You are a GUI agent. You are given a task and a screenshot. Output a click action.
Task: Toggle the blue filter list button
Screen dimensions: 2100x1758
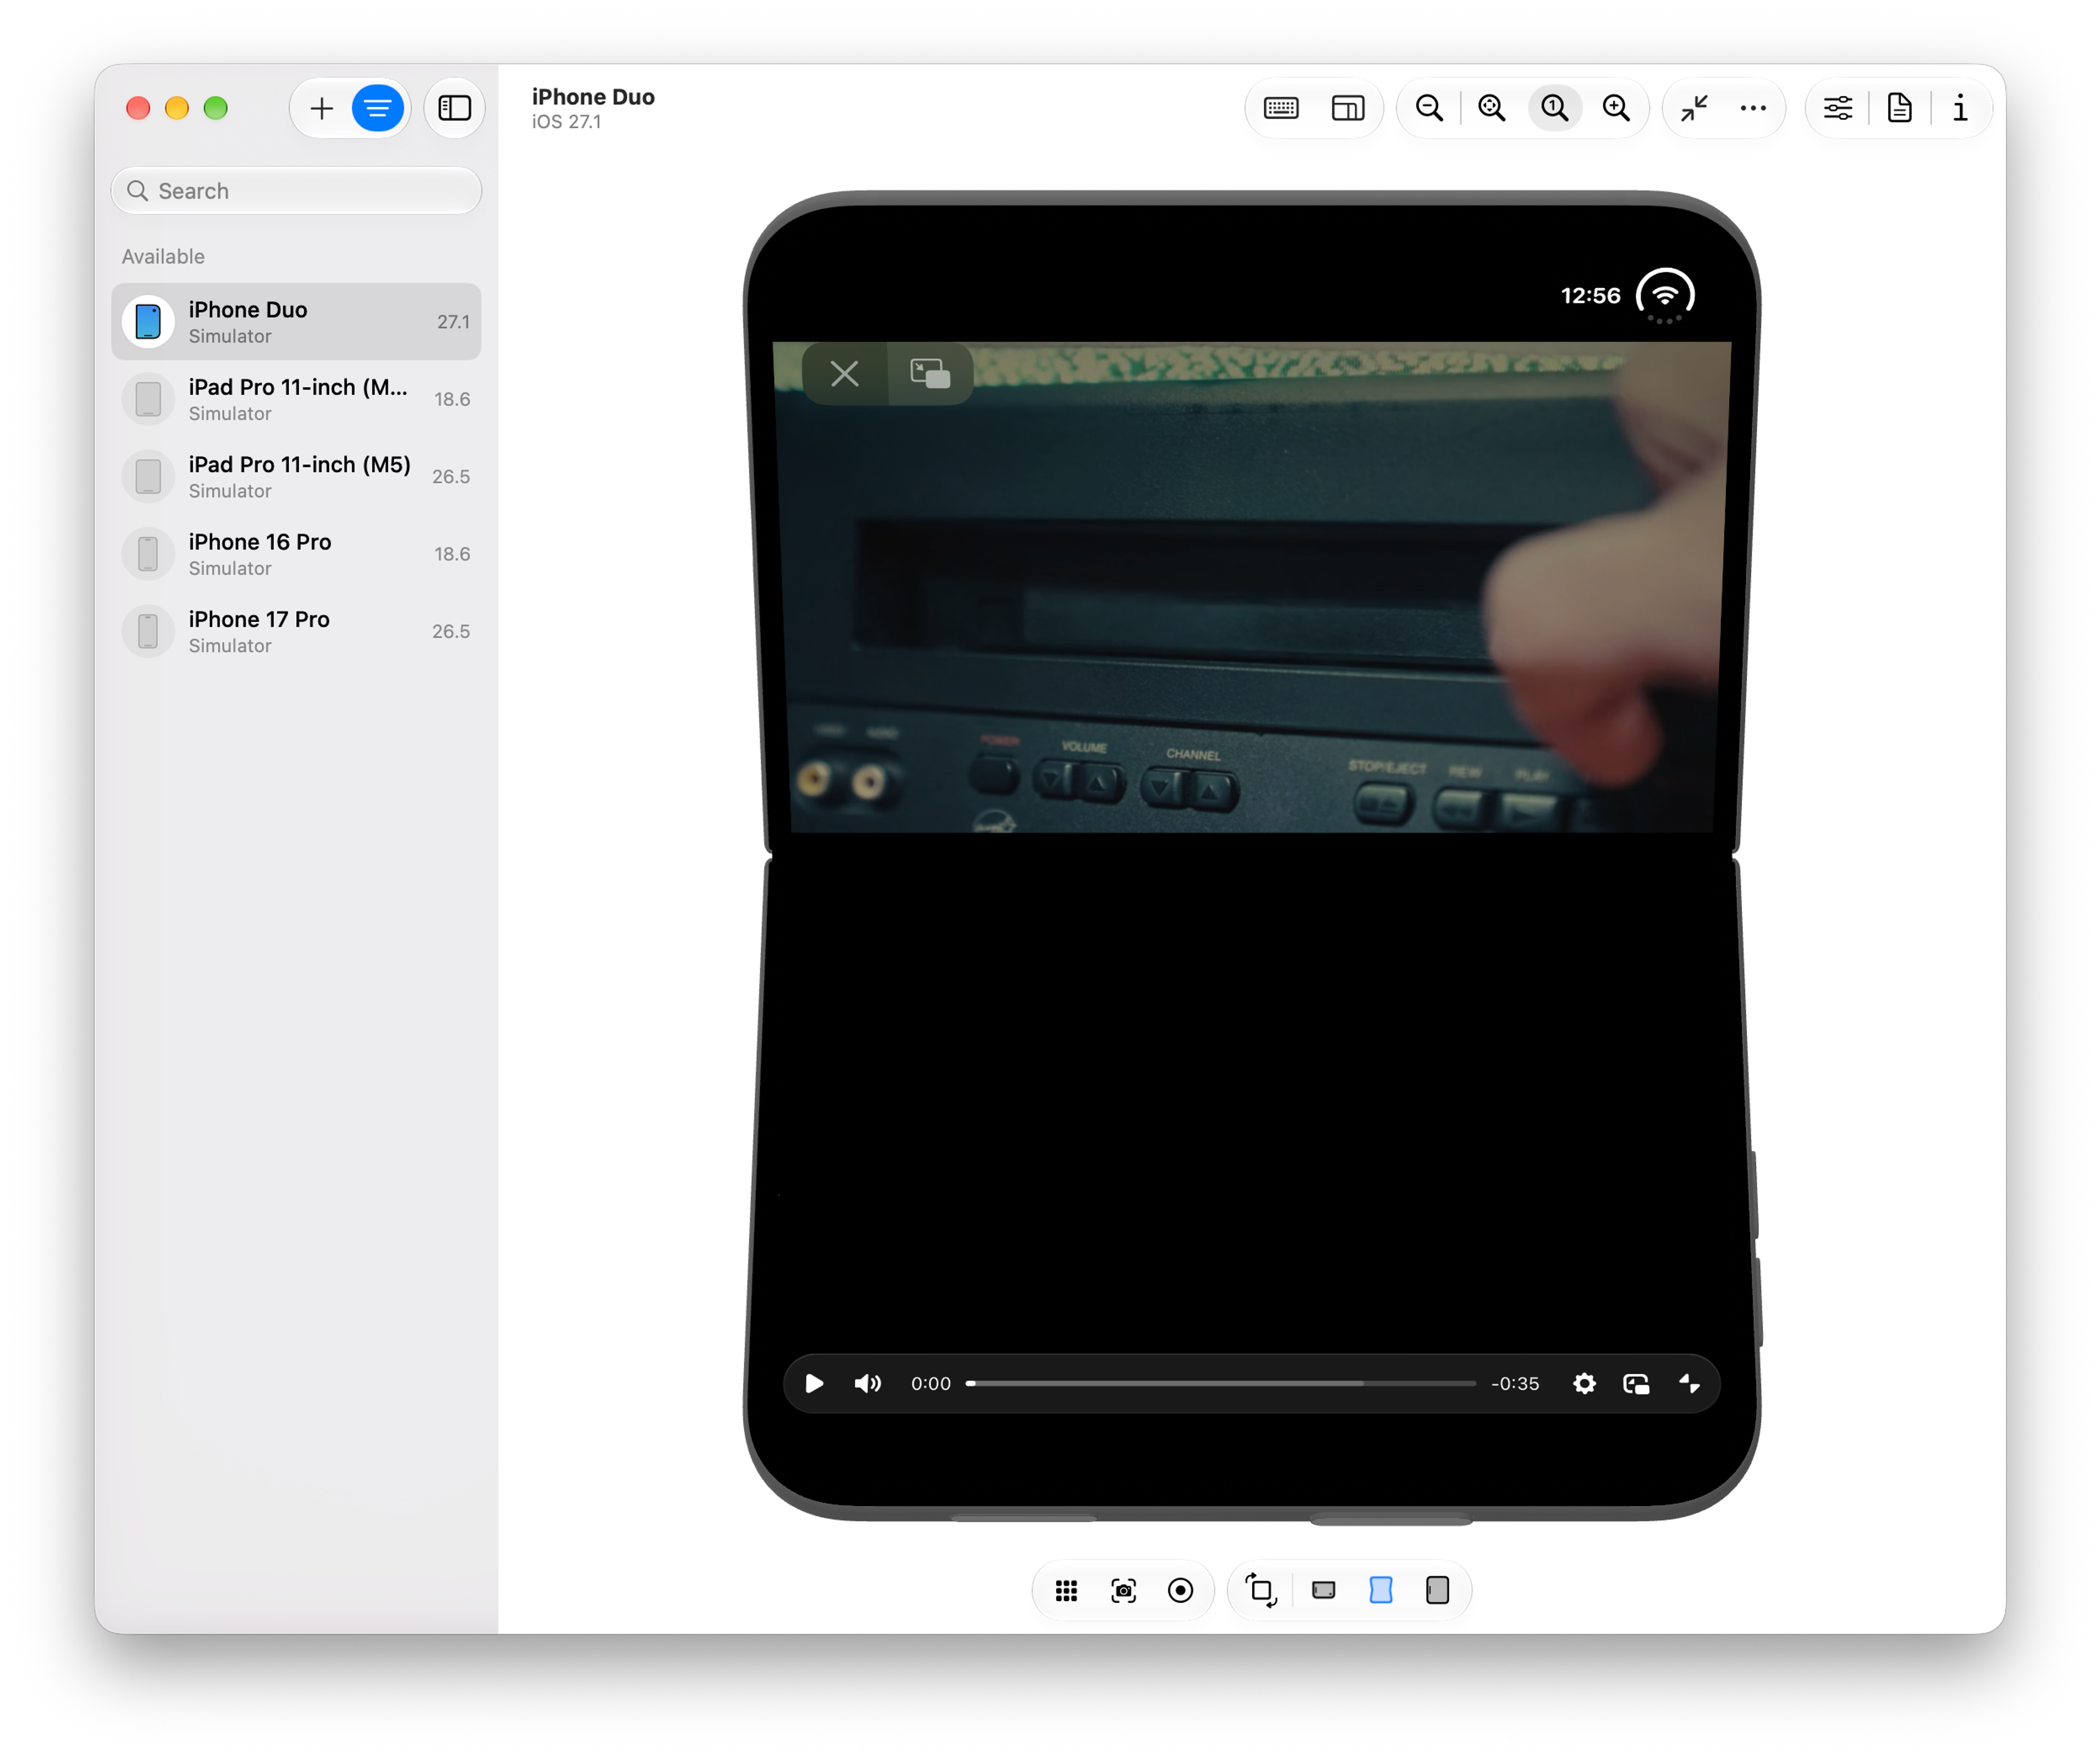[377, 108]
